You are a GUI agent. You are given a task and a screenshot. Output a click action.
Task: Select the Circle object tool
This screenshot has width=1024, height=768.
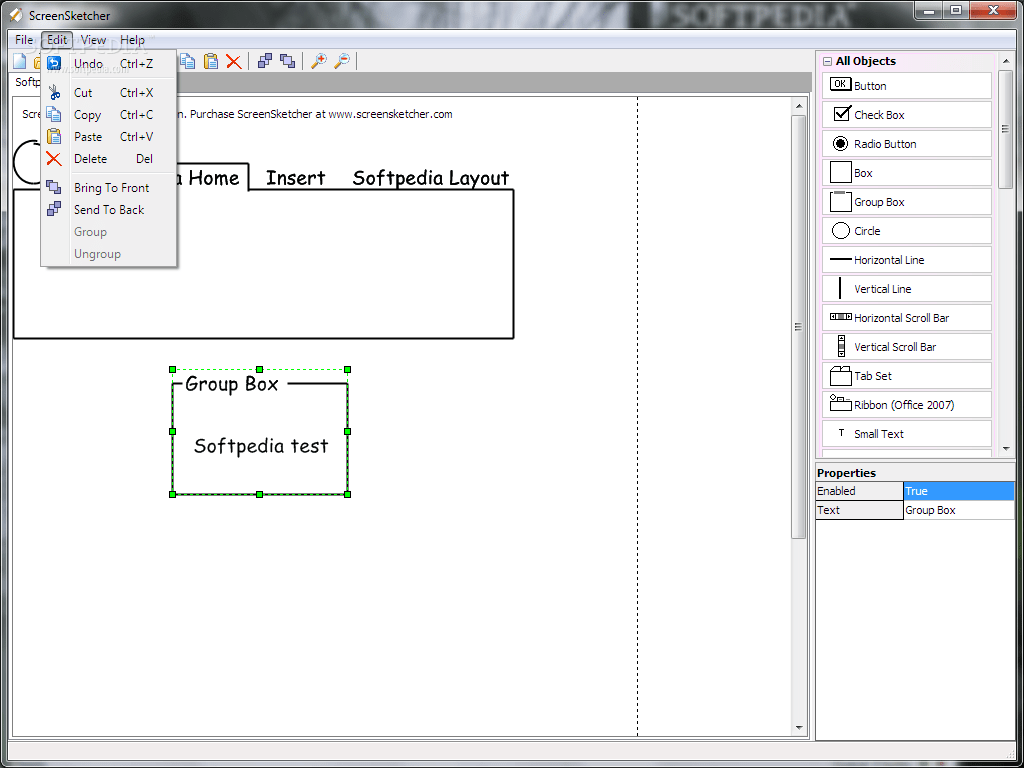coord(906,231)
